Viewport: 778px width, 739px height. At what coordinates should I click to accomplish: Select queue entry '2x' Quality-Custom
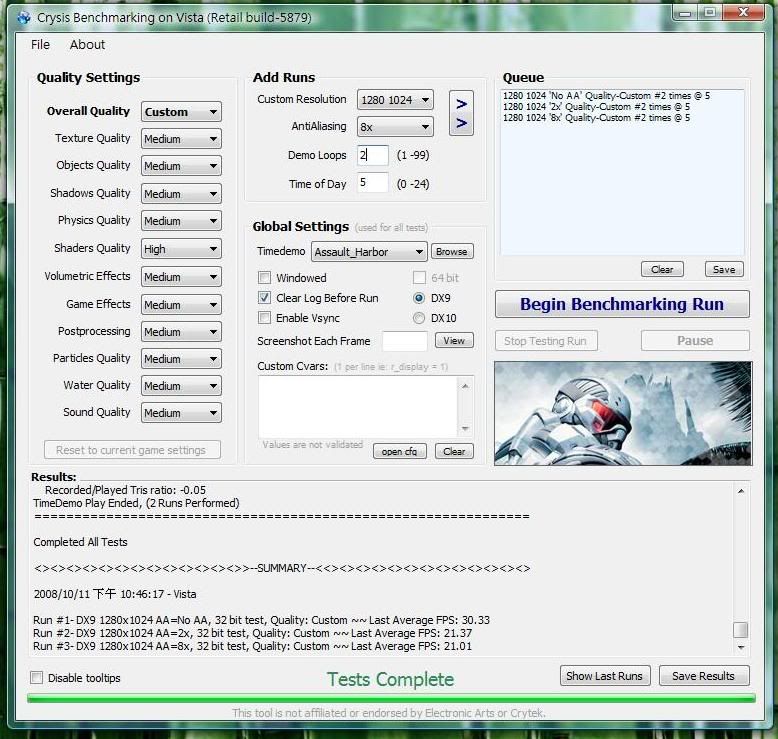coord(596,107)
